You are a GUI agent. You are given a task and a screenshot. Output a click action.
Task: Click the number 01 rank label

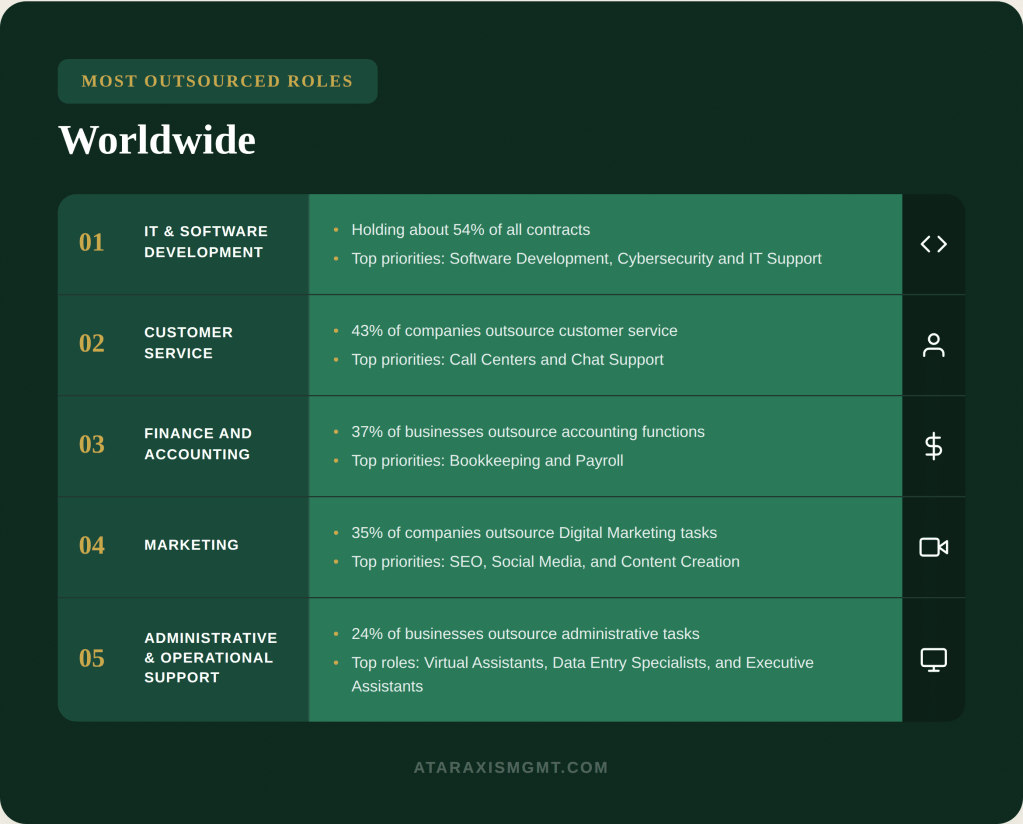coord(92,243)
